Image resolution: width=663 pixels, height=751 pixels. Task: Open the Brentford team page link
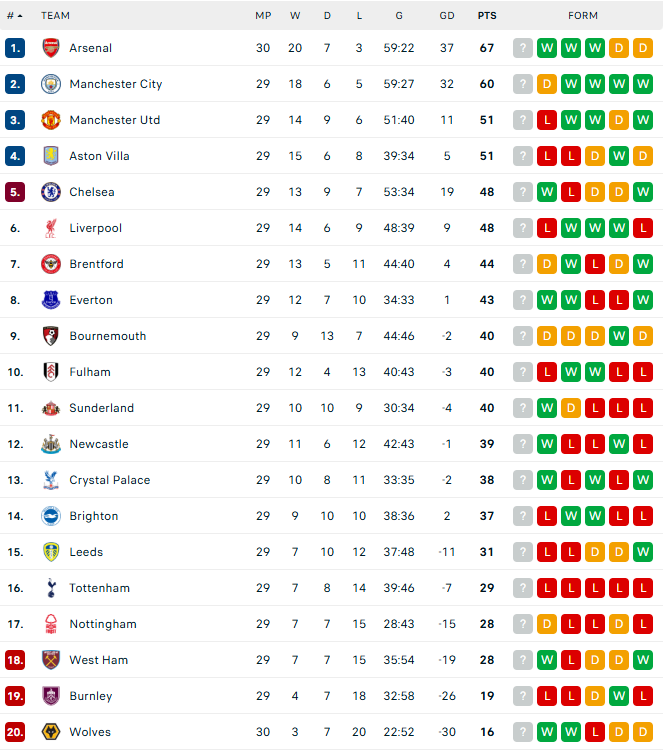coord(96,264)
